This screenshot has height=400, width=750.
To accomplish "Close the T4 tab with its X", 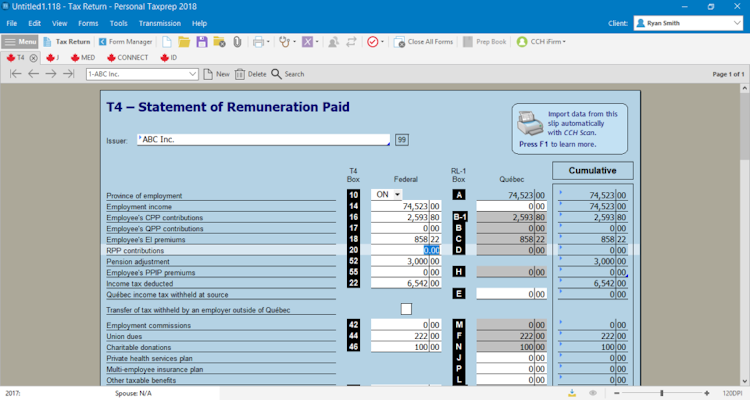I will 33,58.
